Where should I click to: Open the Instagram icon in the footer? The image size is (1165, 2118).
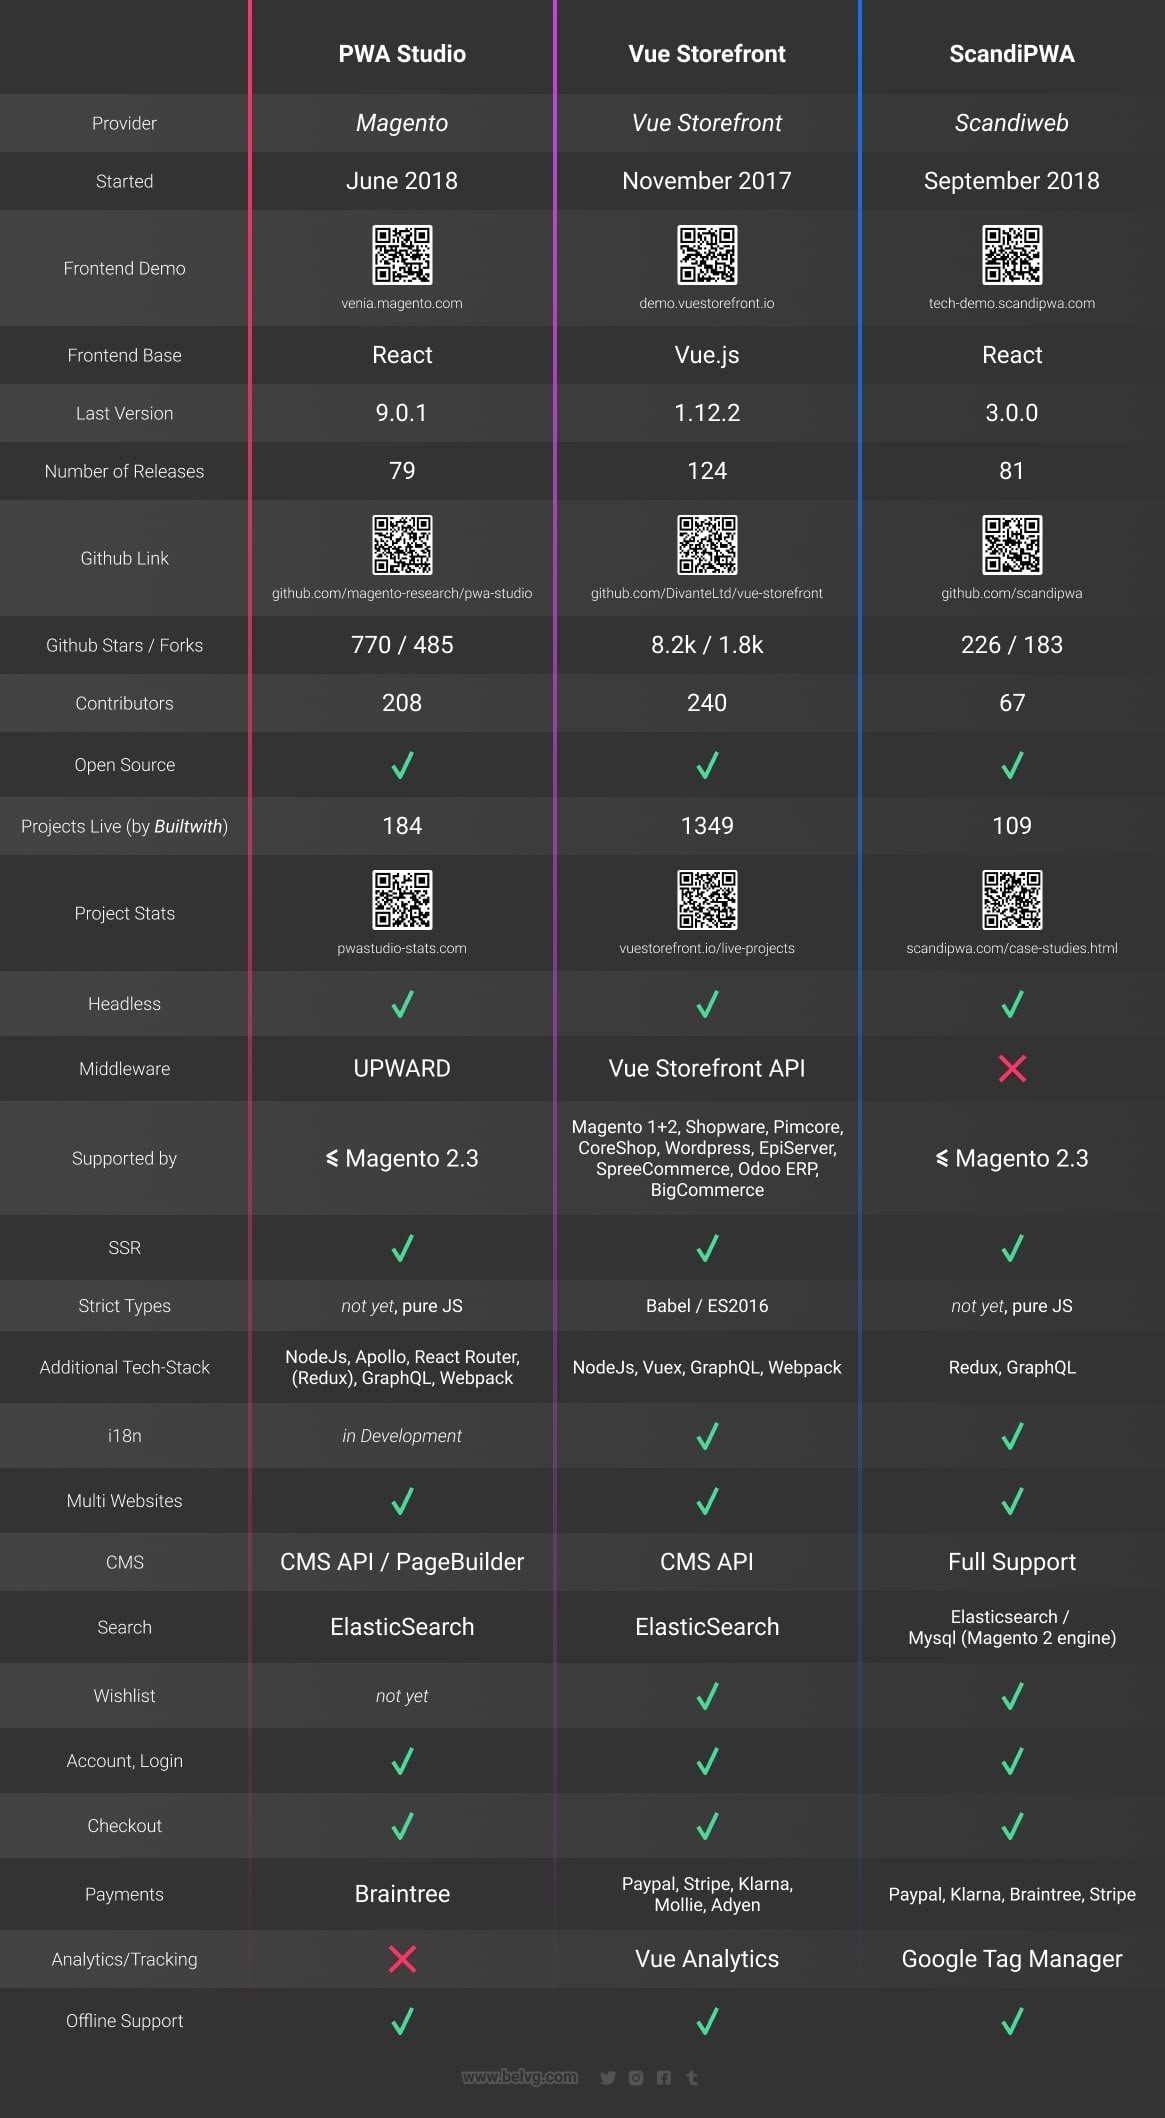(x=636, y=2078)
